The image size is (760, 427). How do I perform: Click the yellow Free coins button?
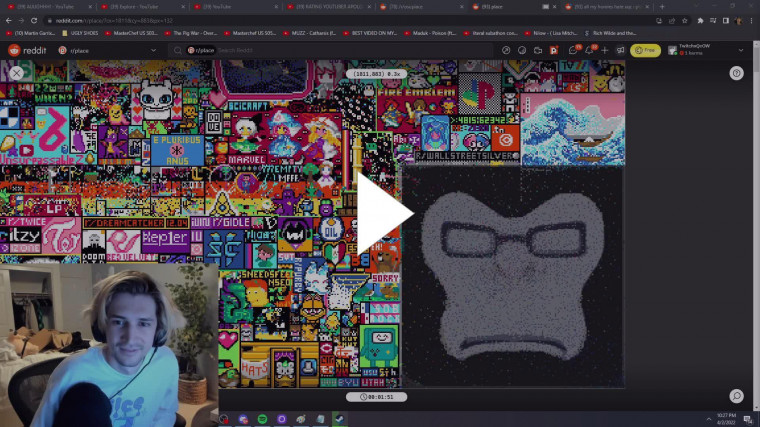pos(645,50)
